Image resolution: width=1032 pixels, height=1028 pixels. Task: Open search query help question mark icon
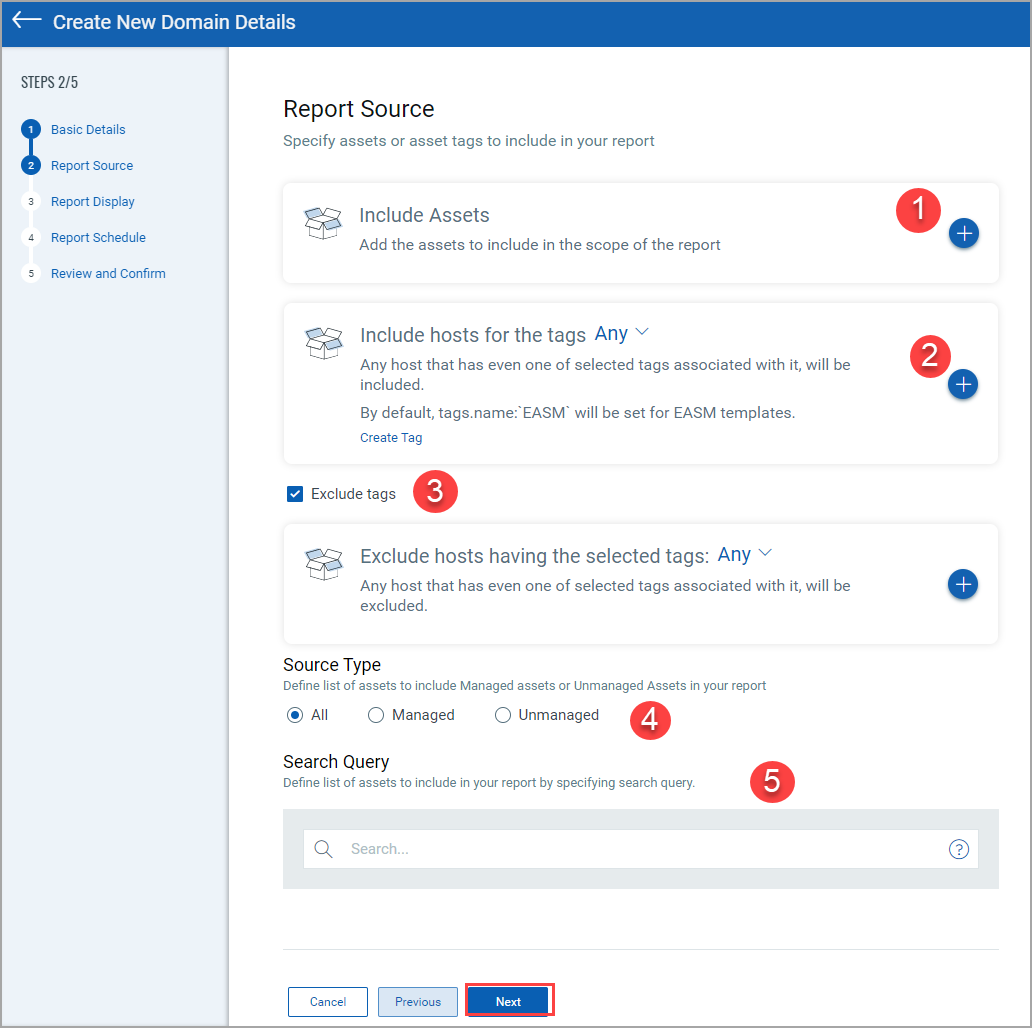coord(958,849)
